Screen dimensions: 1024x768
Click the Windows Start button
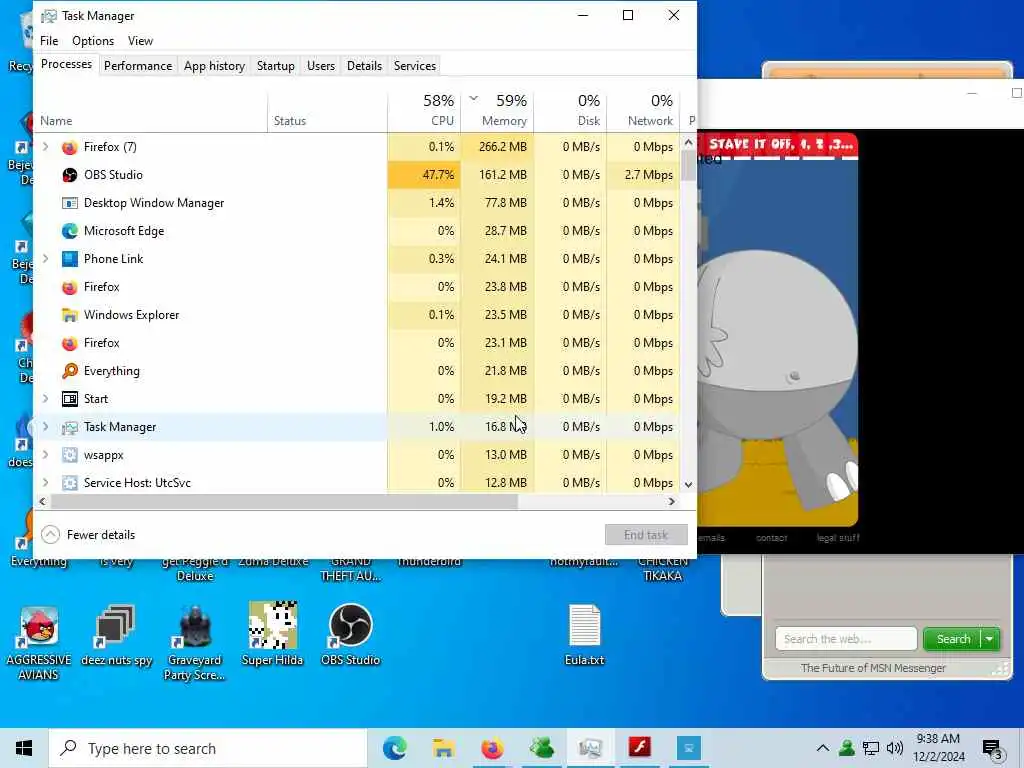tap(24, 748)
